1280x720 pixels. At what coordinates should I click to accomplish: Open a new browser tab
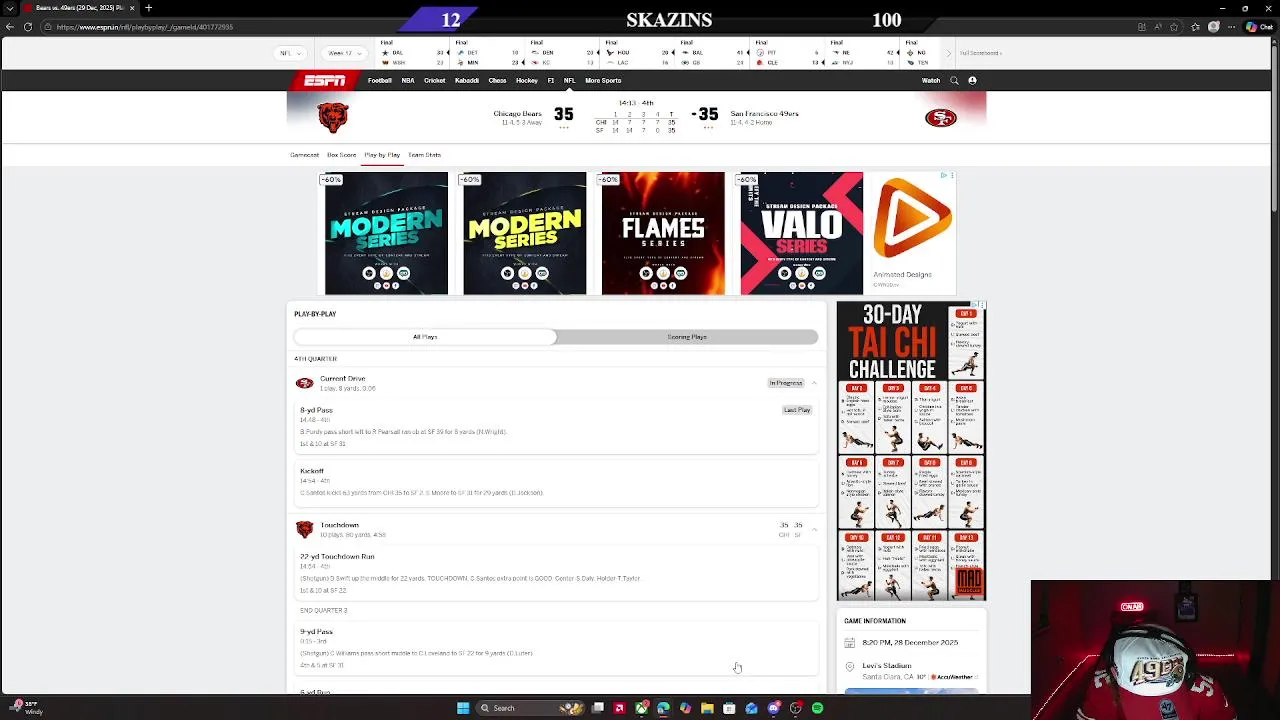point(148,8)
